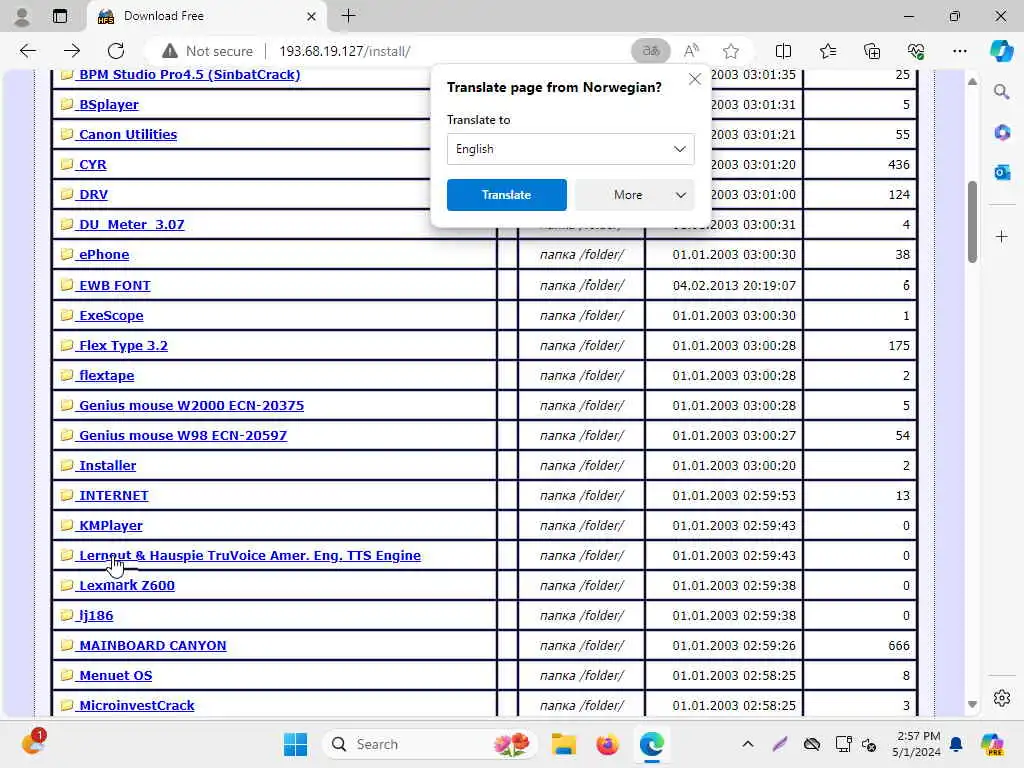Open the BSplayer folder link
The width and height of the screenshot is (1024, 768).
click(x=108, y=104)
